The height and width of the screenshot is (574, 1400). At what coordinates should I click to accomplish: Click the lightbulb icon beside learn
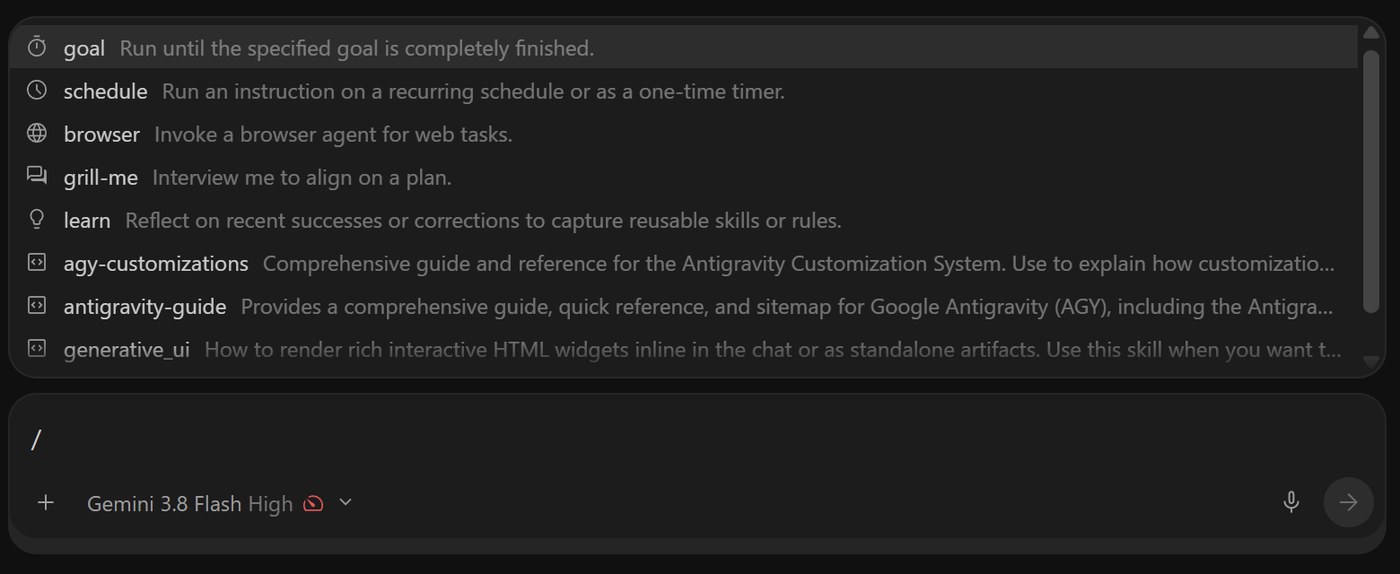point(37,219)
